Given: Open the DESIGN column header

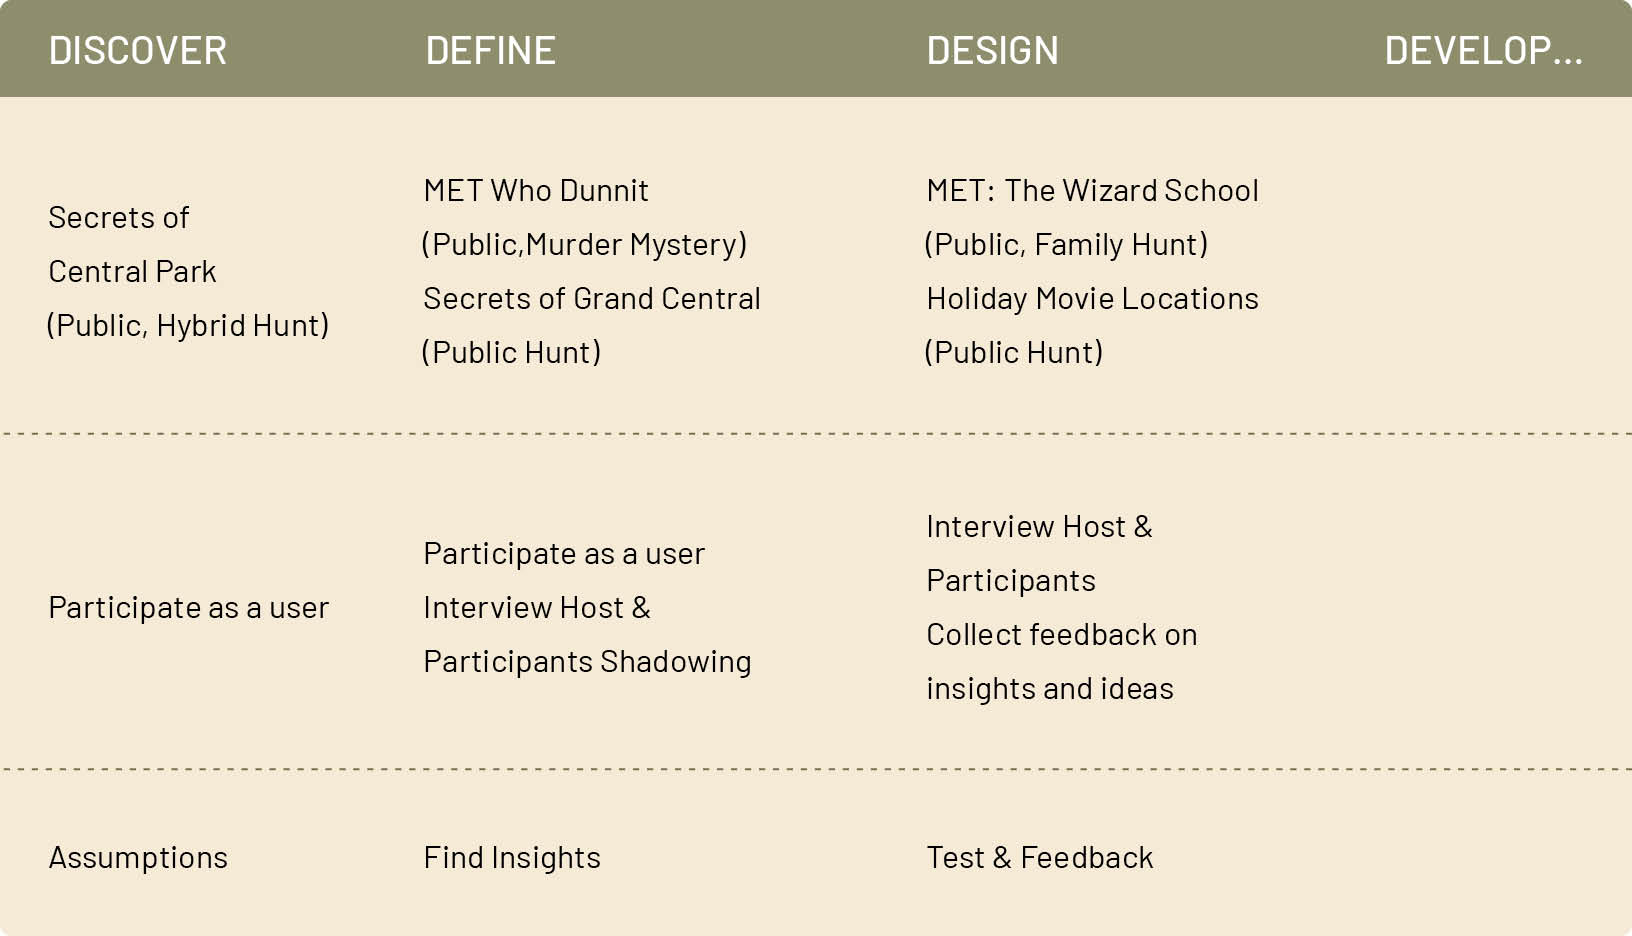Looking at the screenshot, I should pyautogui.click(x=992, y=51).
